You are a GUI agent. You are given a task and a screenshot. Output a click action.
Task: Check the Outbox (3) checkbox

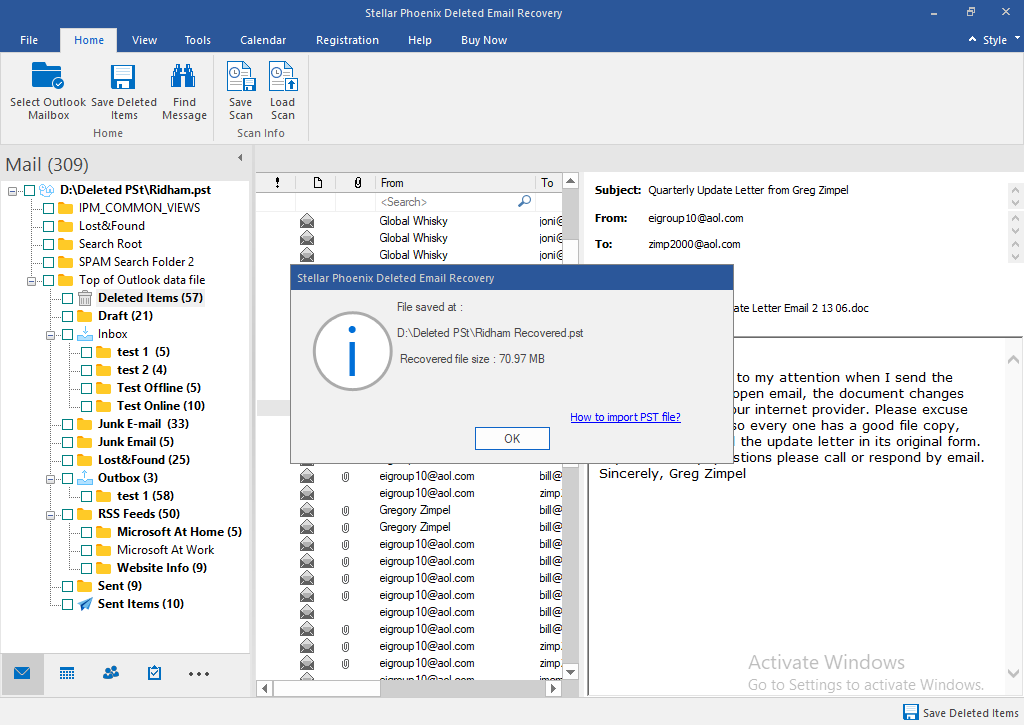click(x=67, y=478)
